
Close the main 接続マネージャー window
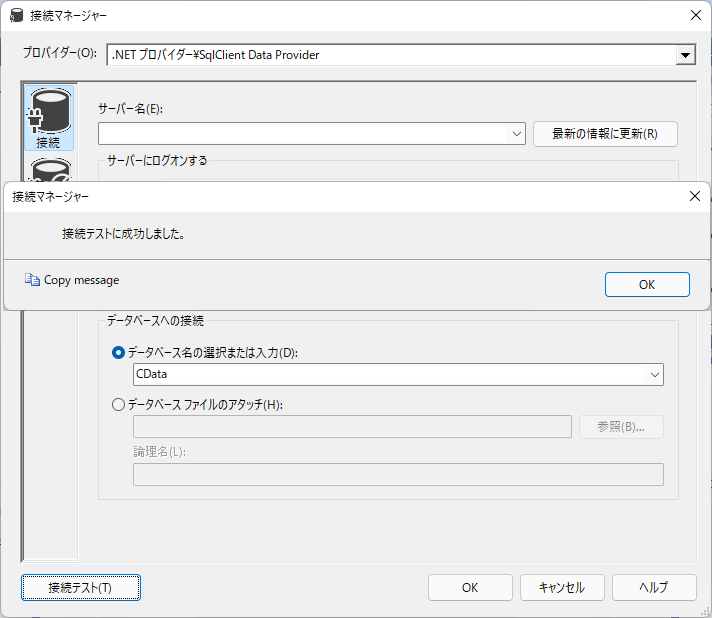pyautogui.click(x=696, y=15)
